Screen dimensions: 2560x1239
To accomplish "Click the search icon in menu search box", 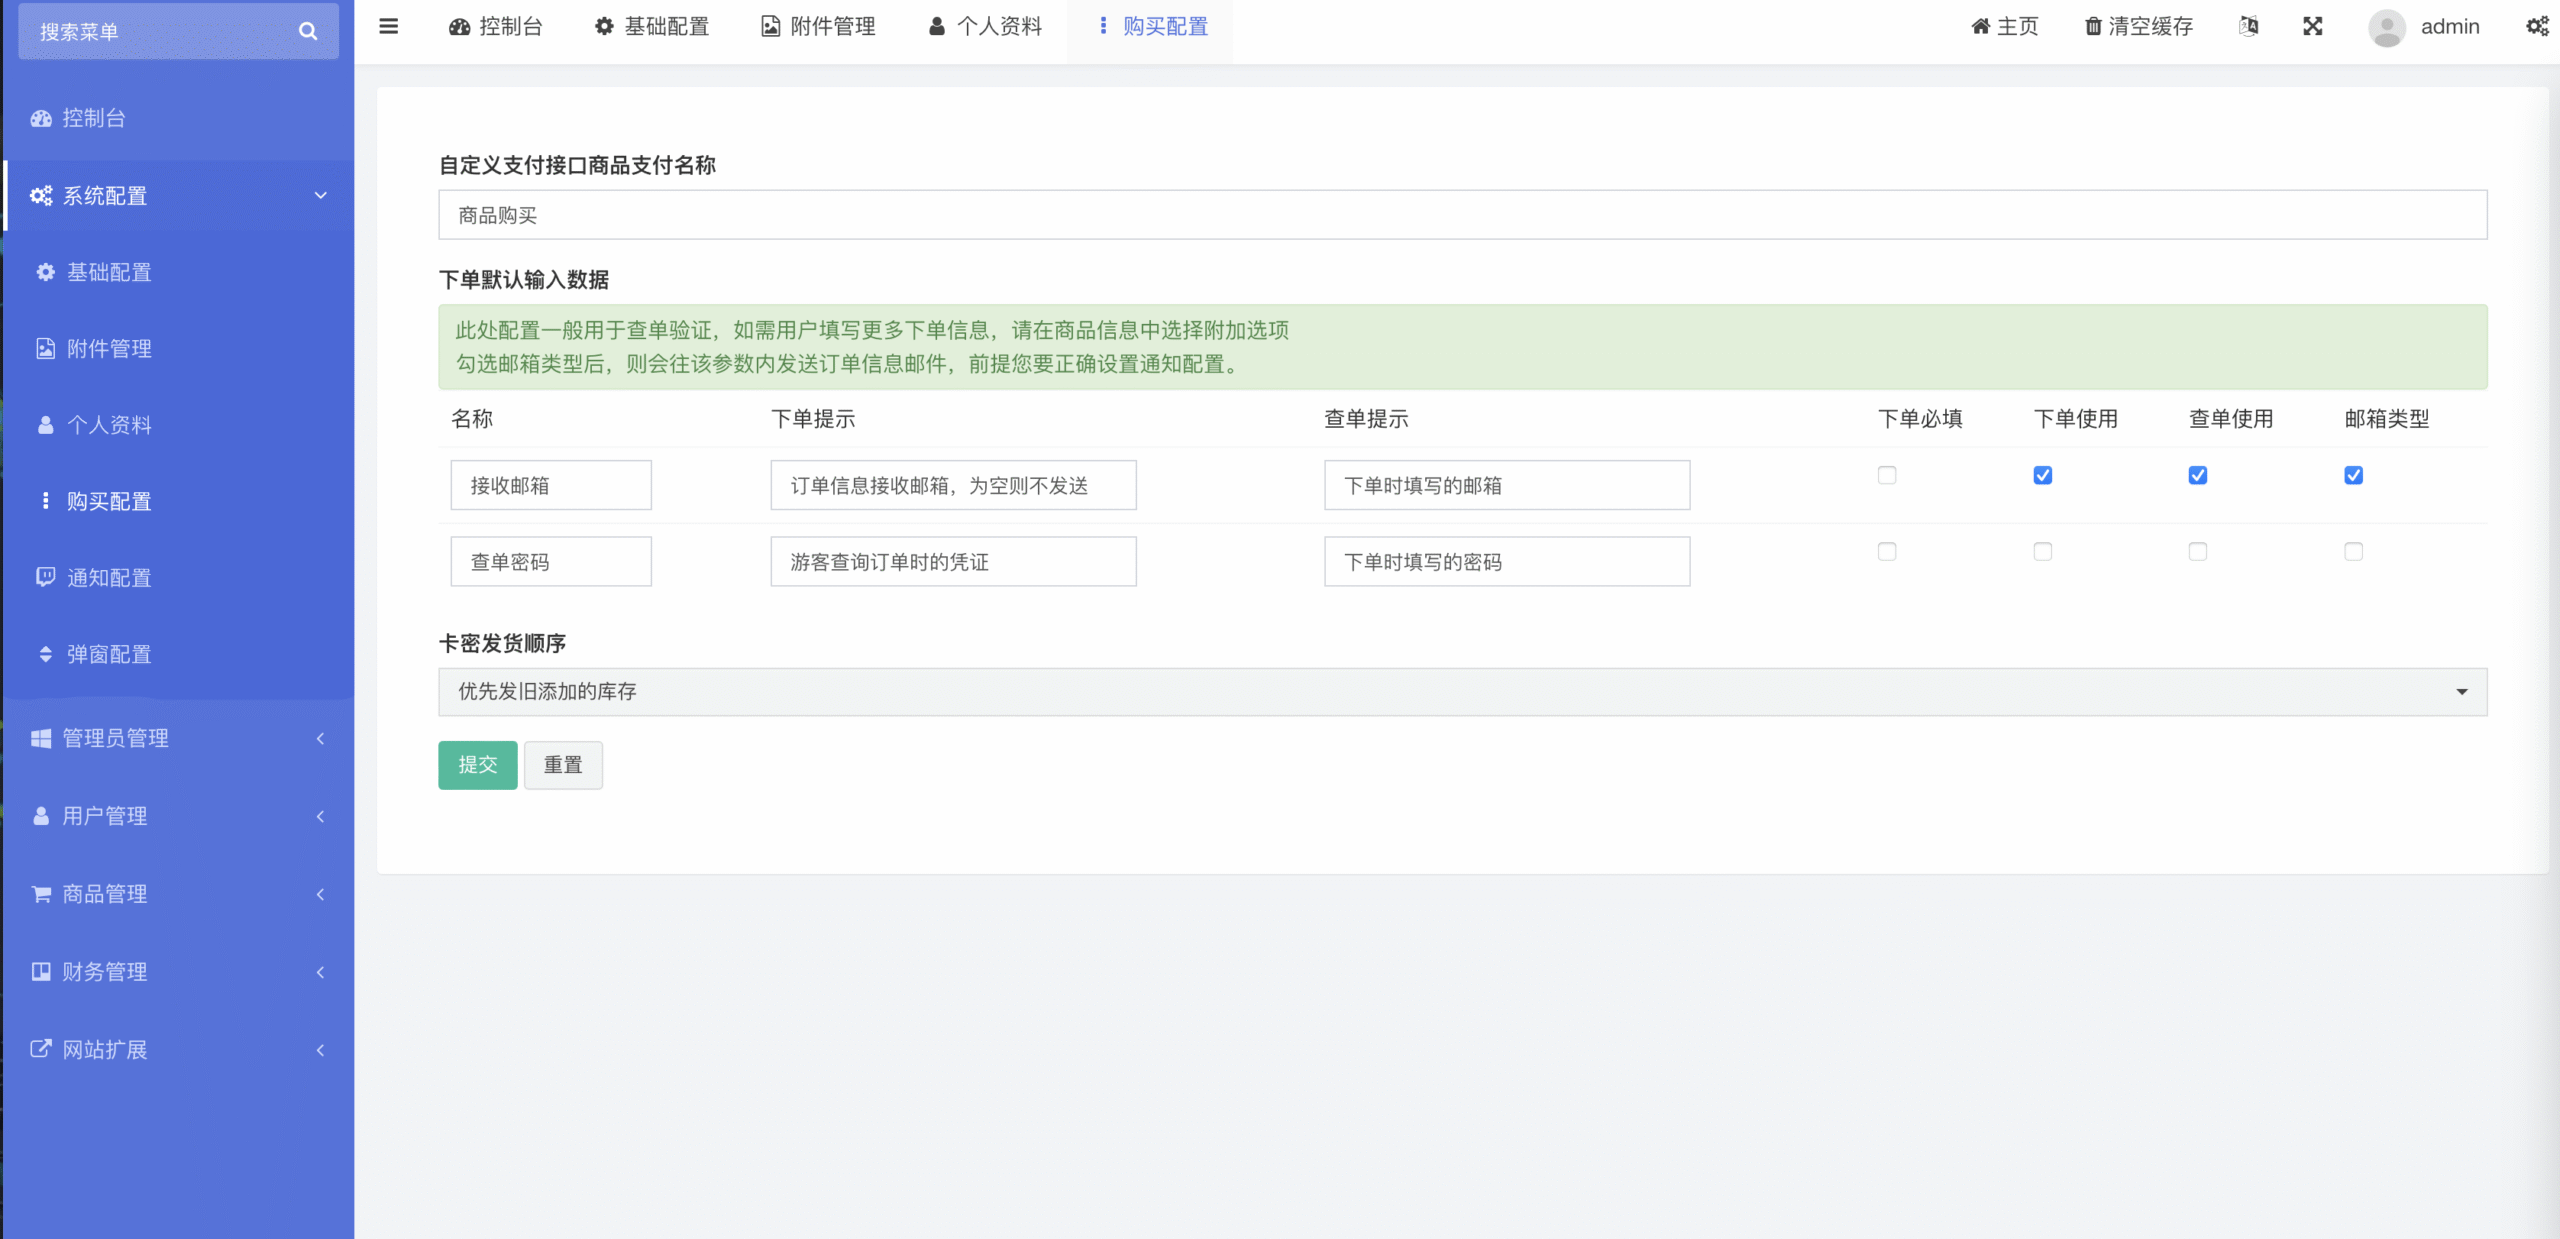I will pyautogui.click(x=308, y=31).
